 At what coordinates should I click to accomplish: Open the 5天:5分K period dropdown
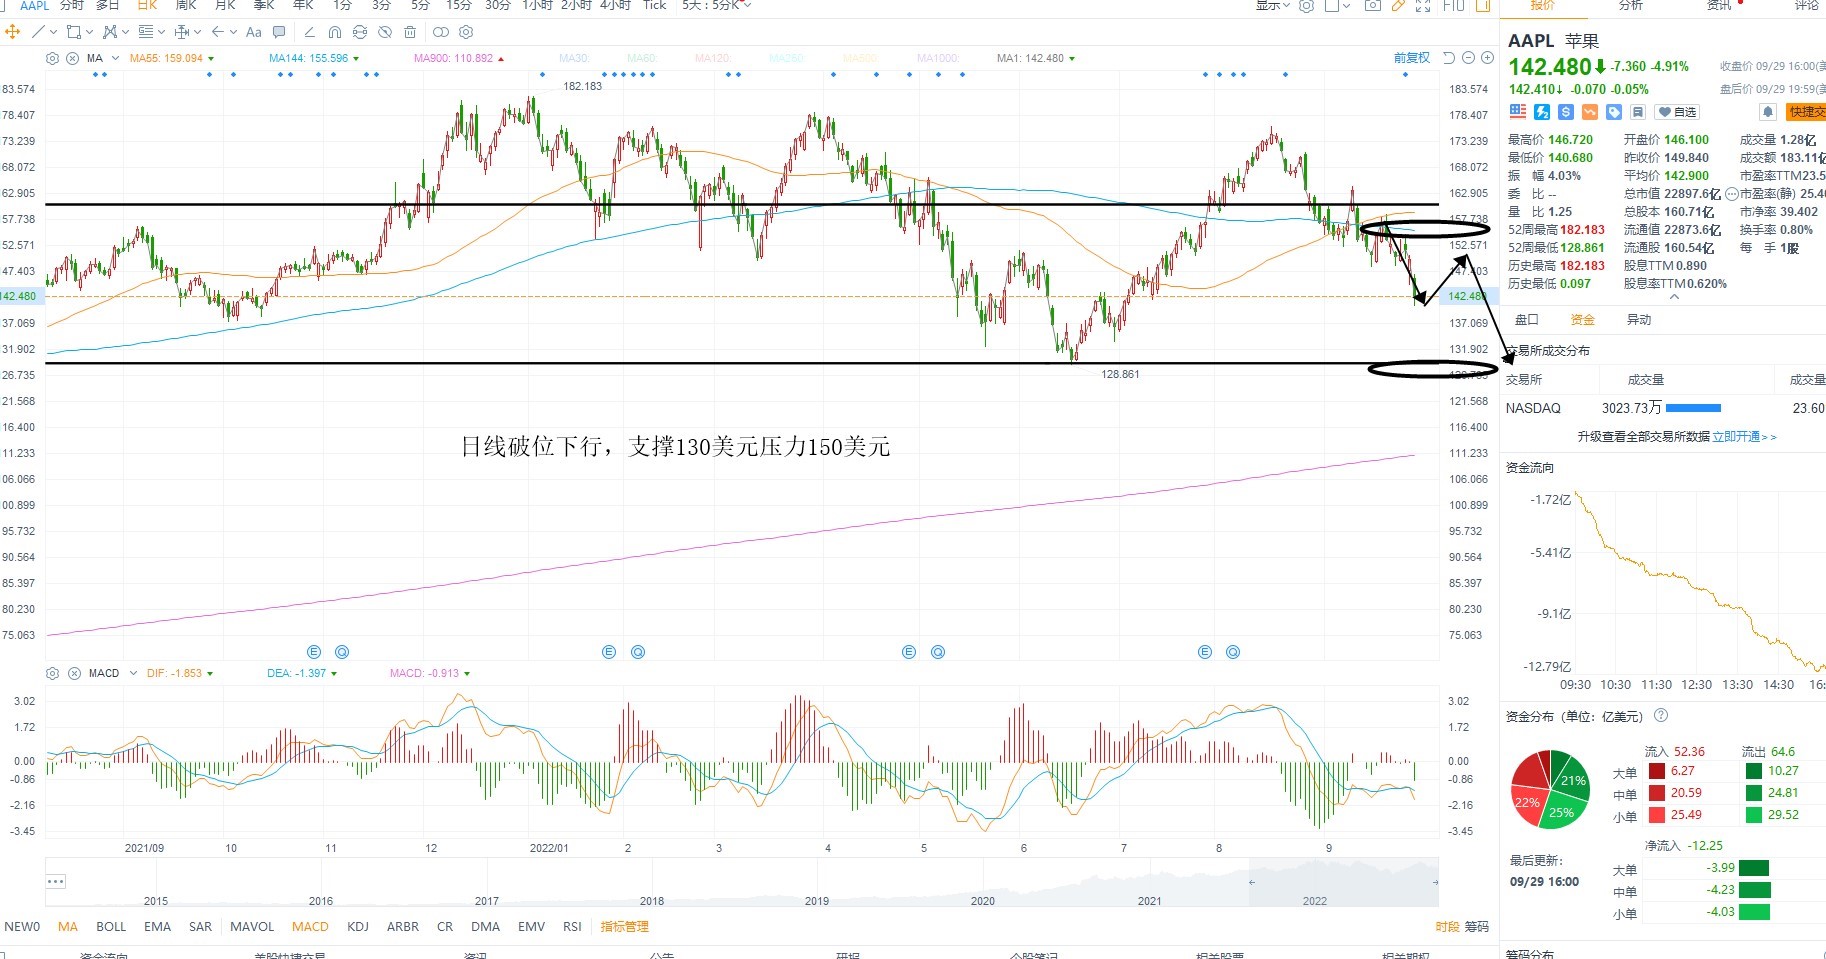(716, 5)
